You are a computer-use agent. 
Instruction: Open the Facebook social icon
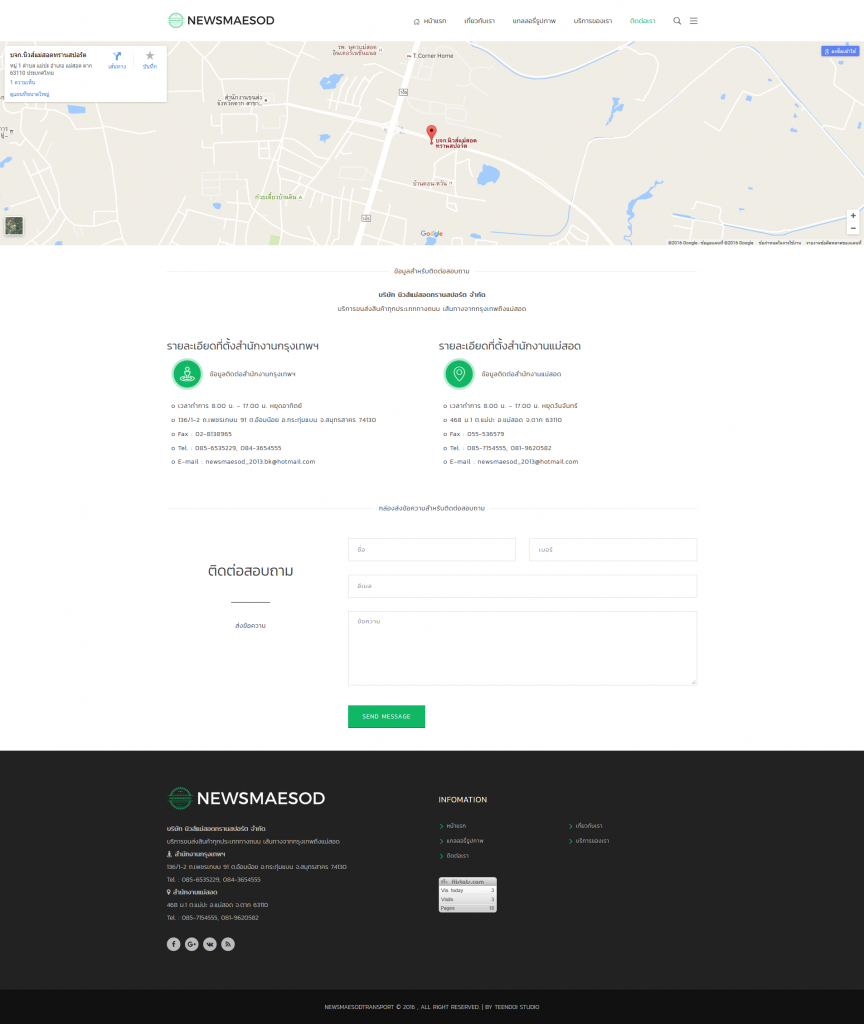[173, 944]
